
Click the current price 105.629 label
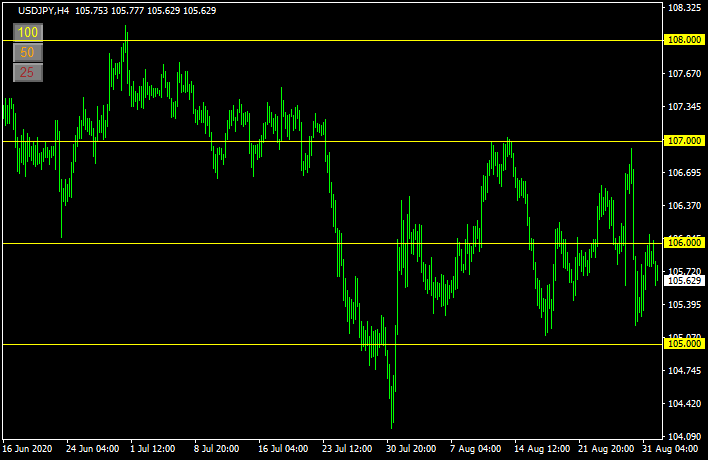685,281
